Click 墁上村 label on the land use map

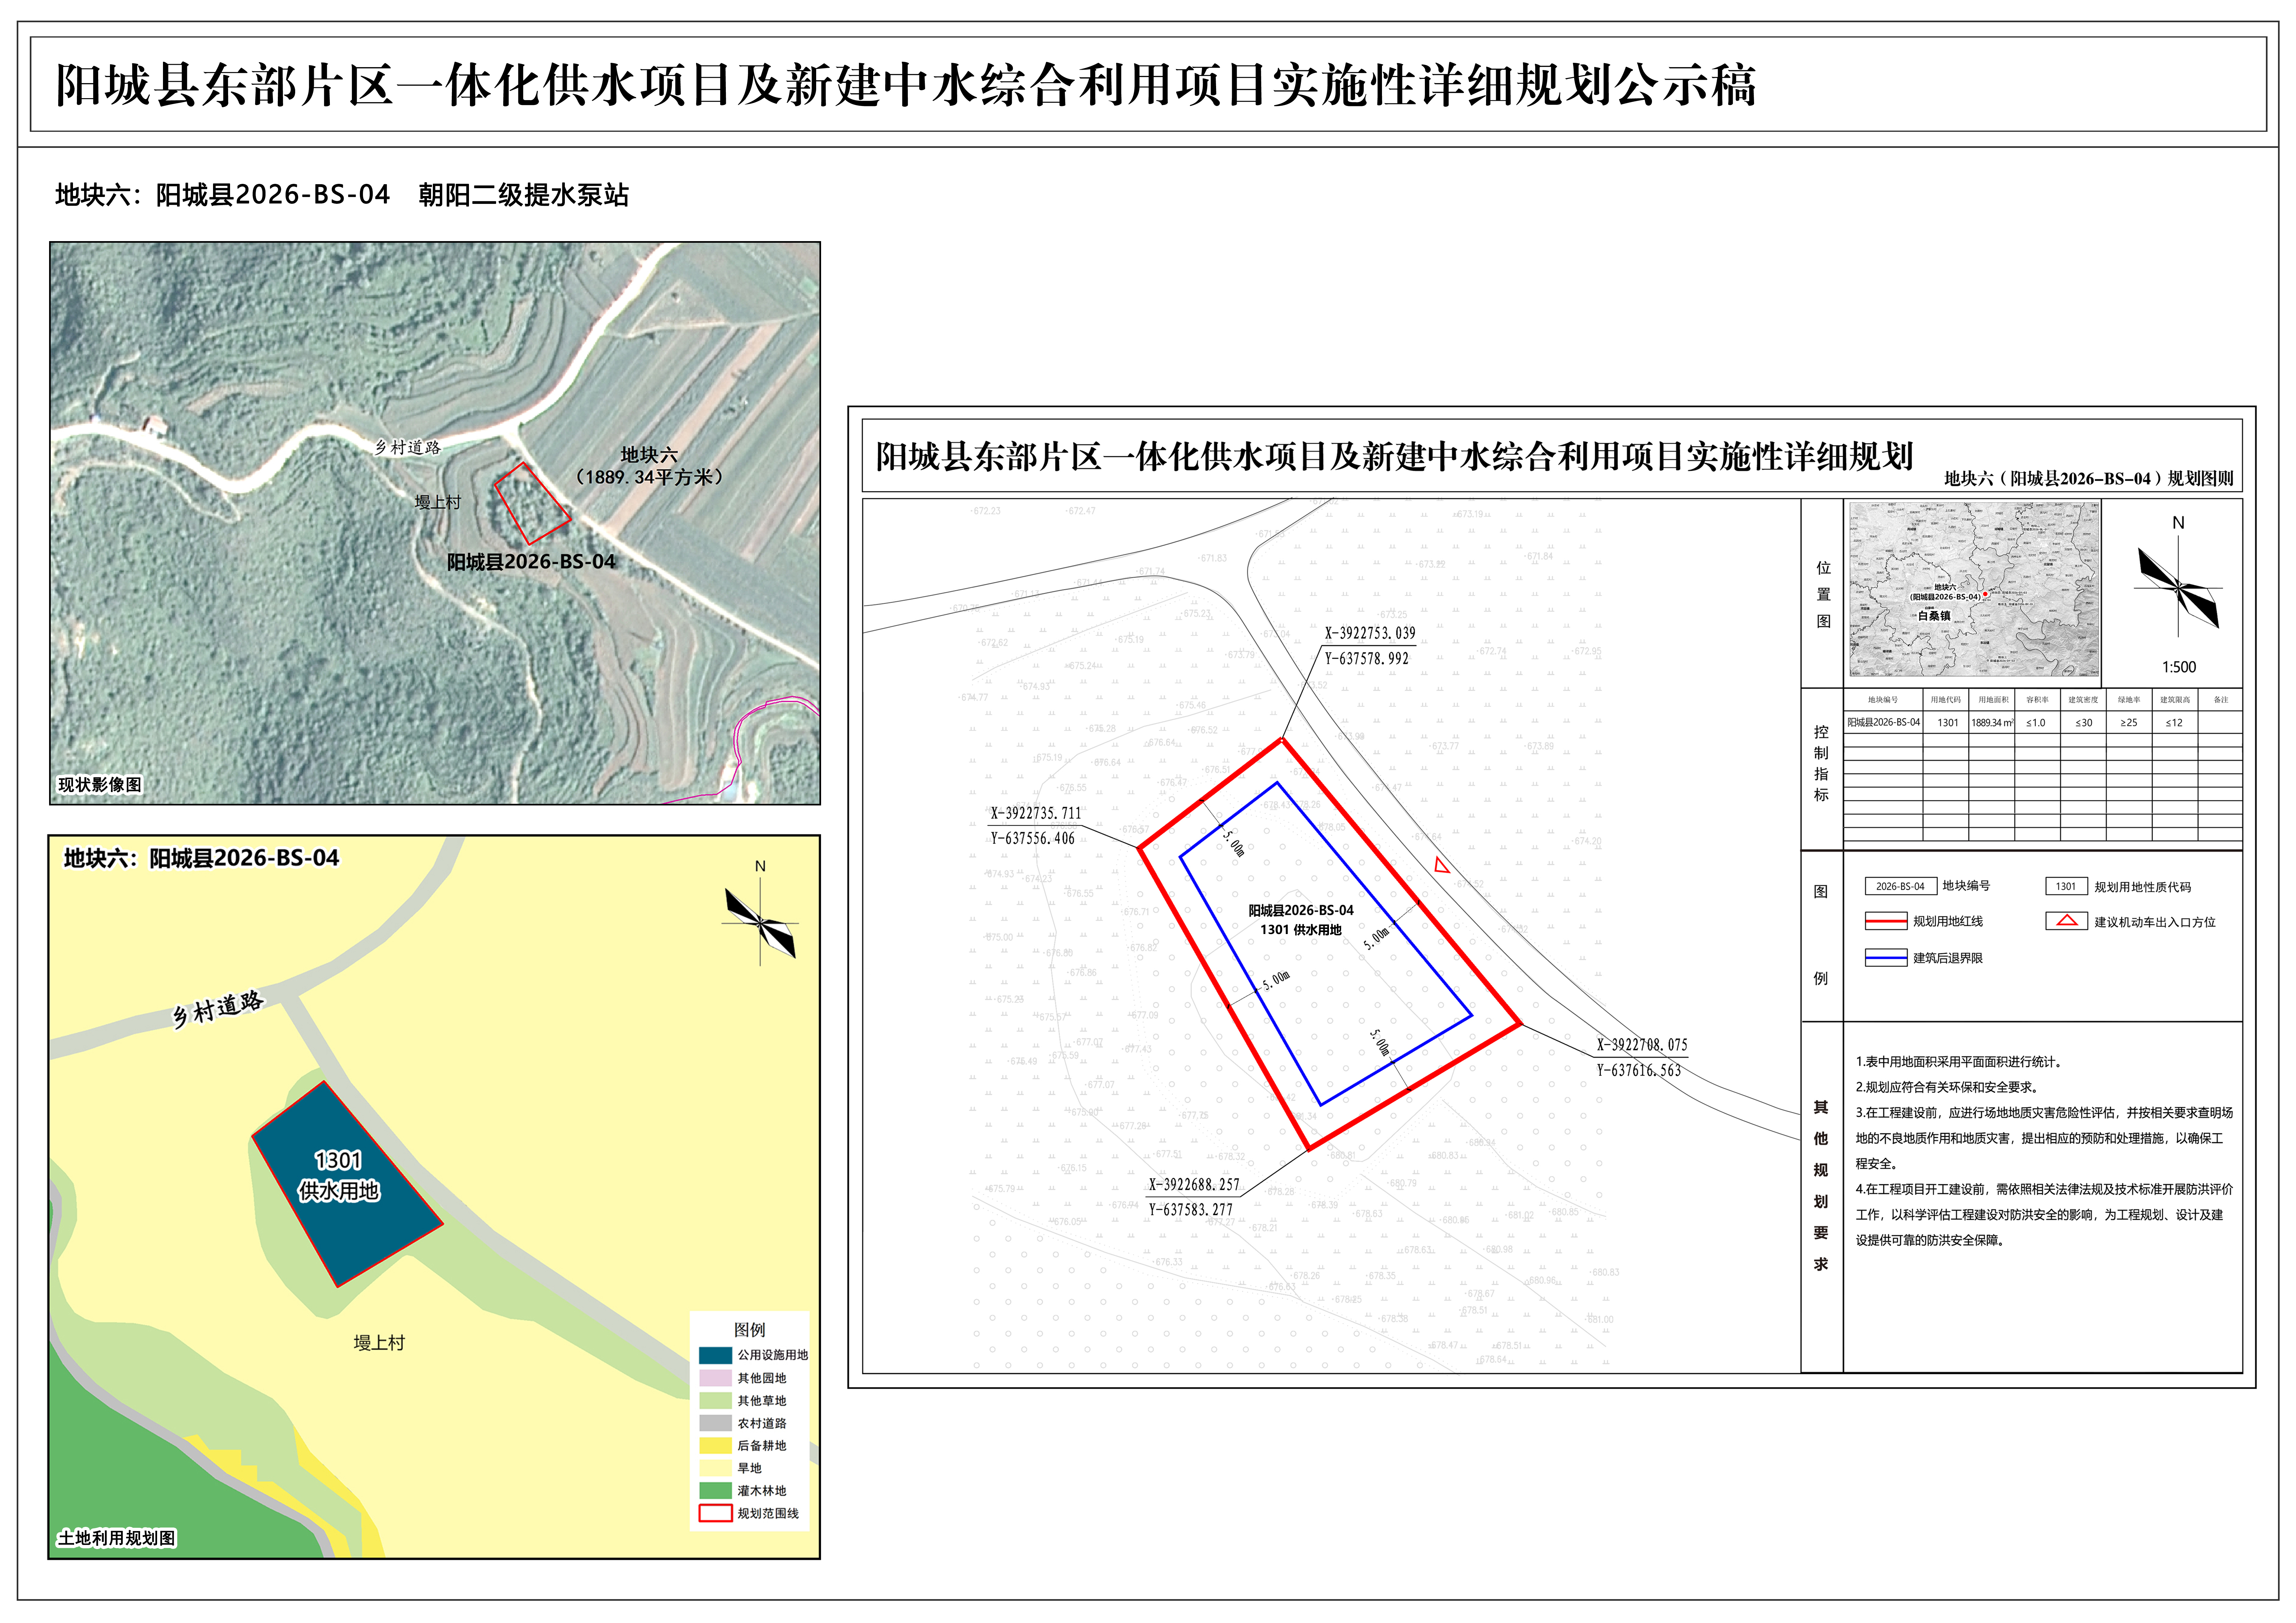click(x=379, y=1343)
